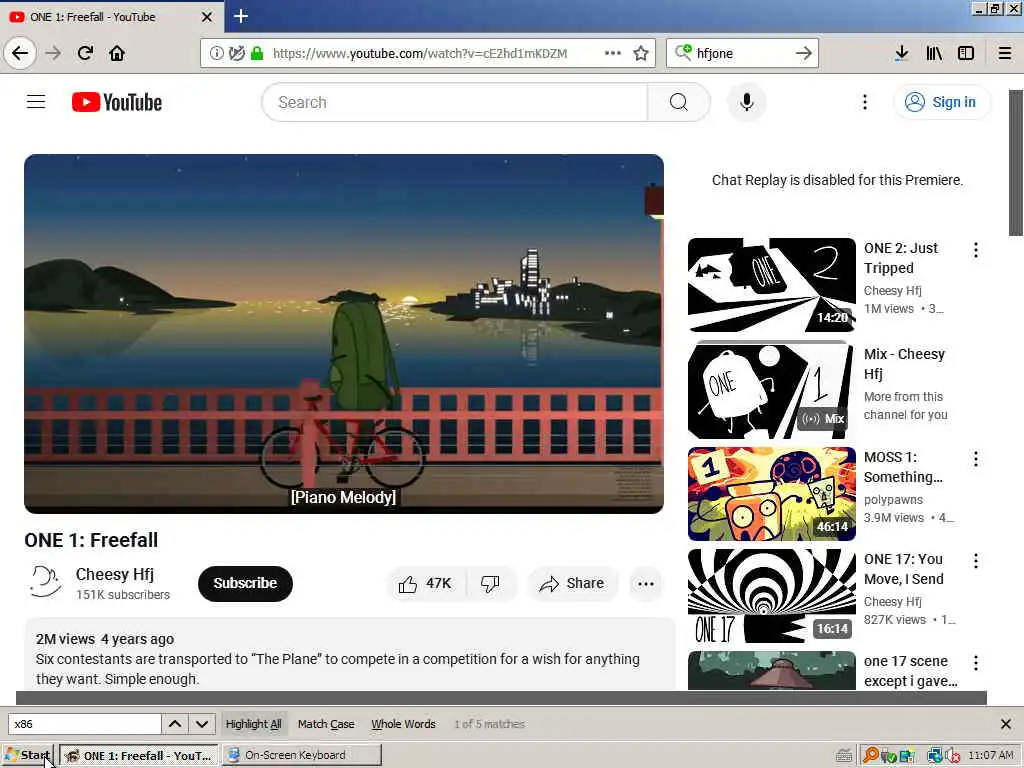Open the browser Downloads panel
Screen dimensions: 1024x768
[x=901, y=53]
